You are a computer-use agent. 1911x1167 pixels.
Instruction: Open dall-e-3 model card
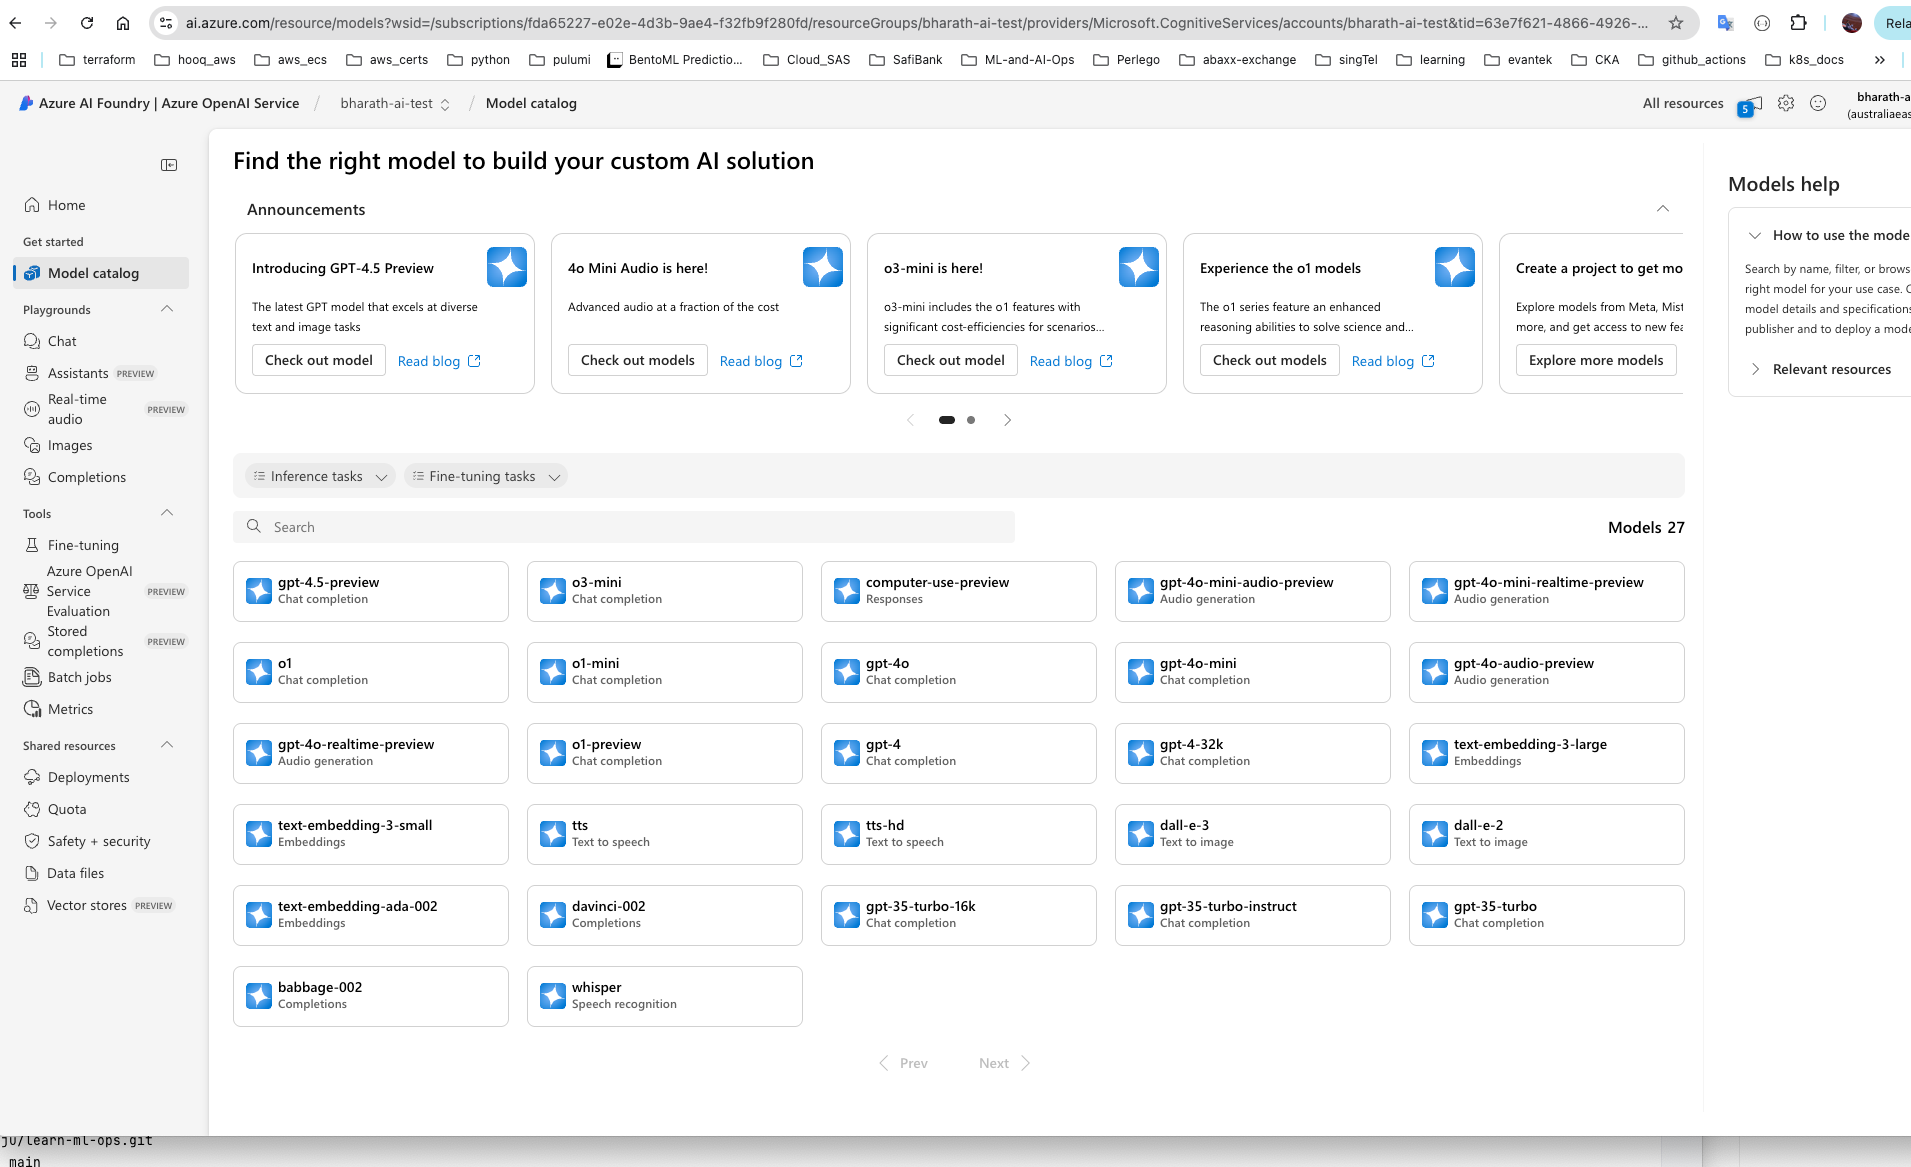(x=1253, y=834)
